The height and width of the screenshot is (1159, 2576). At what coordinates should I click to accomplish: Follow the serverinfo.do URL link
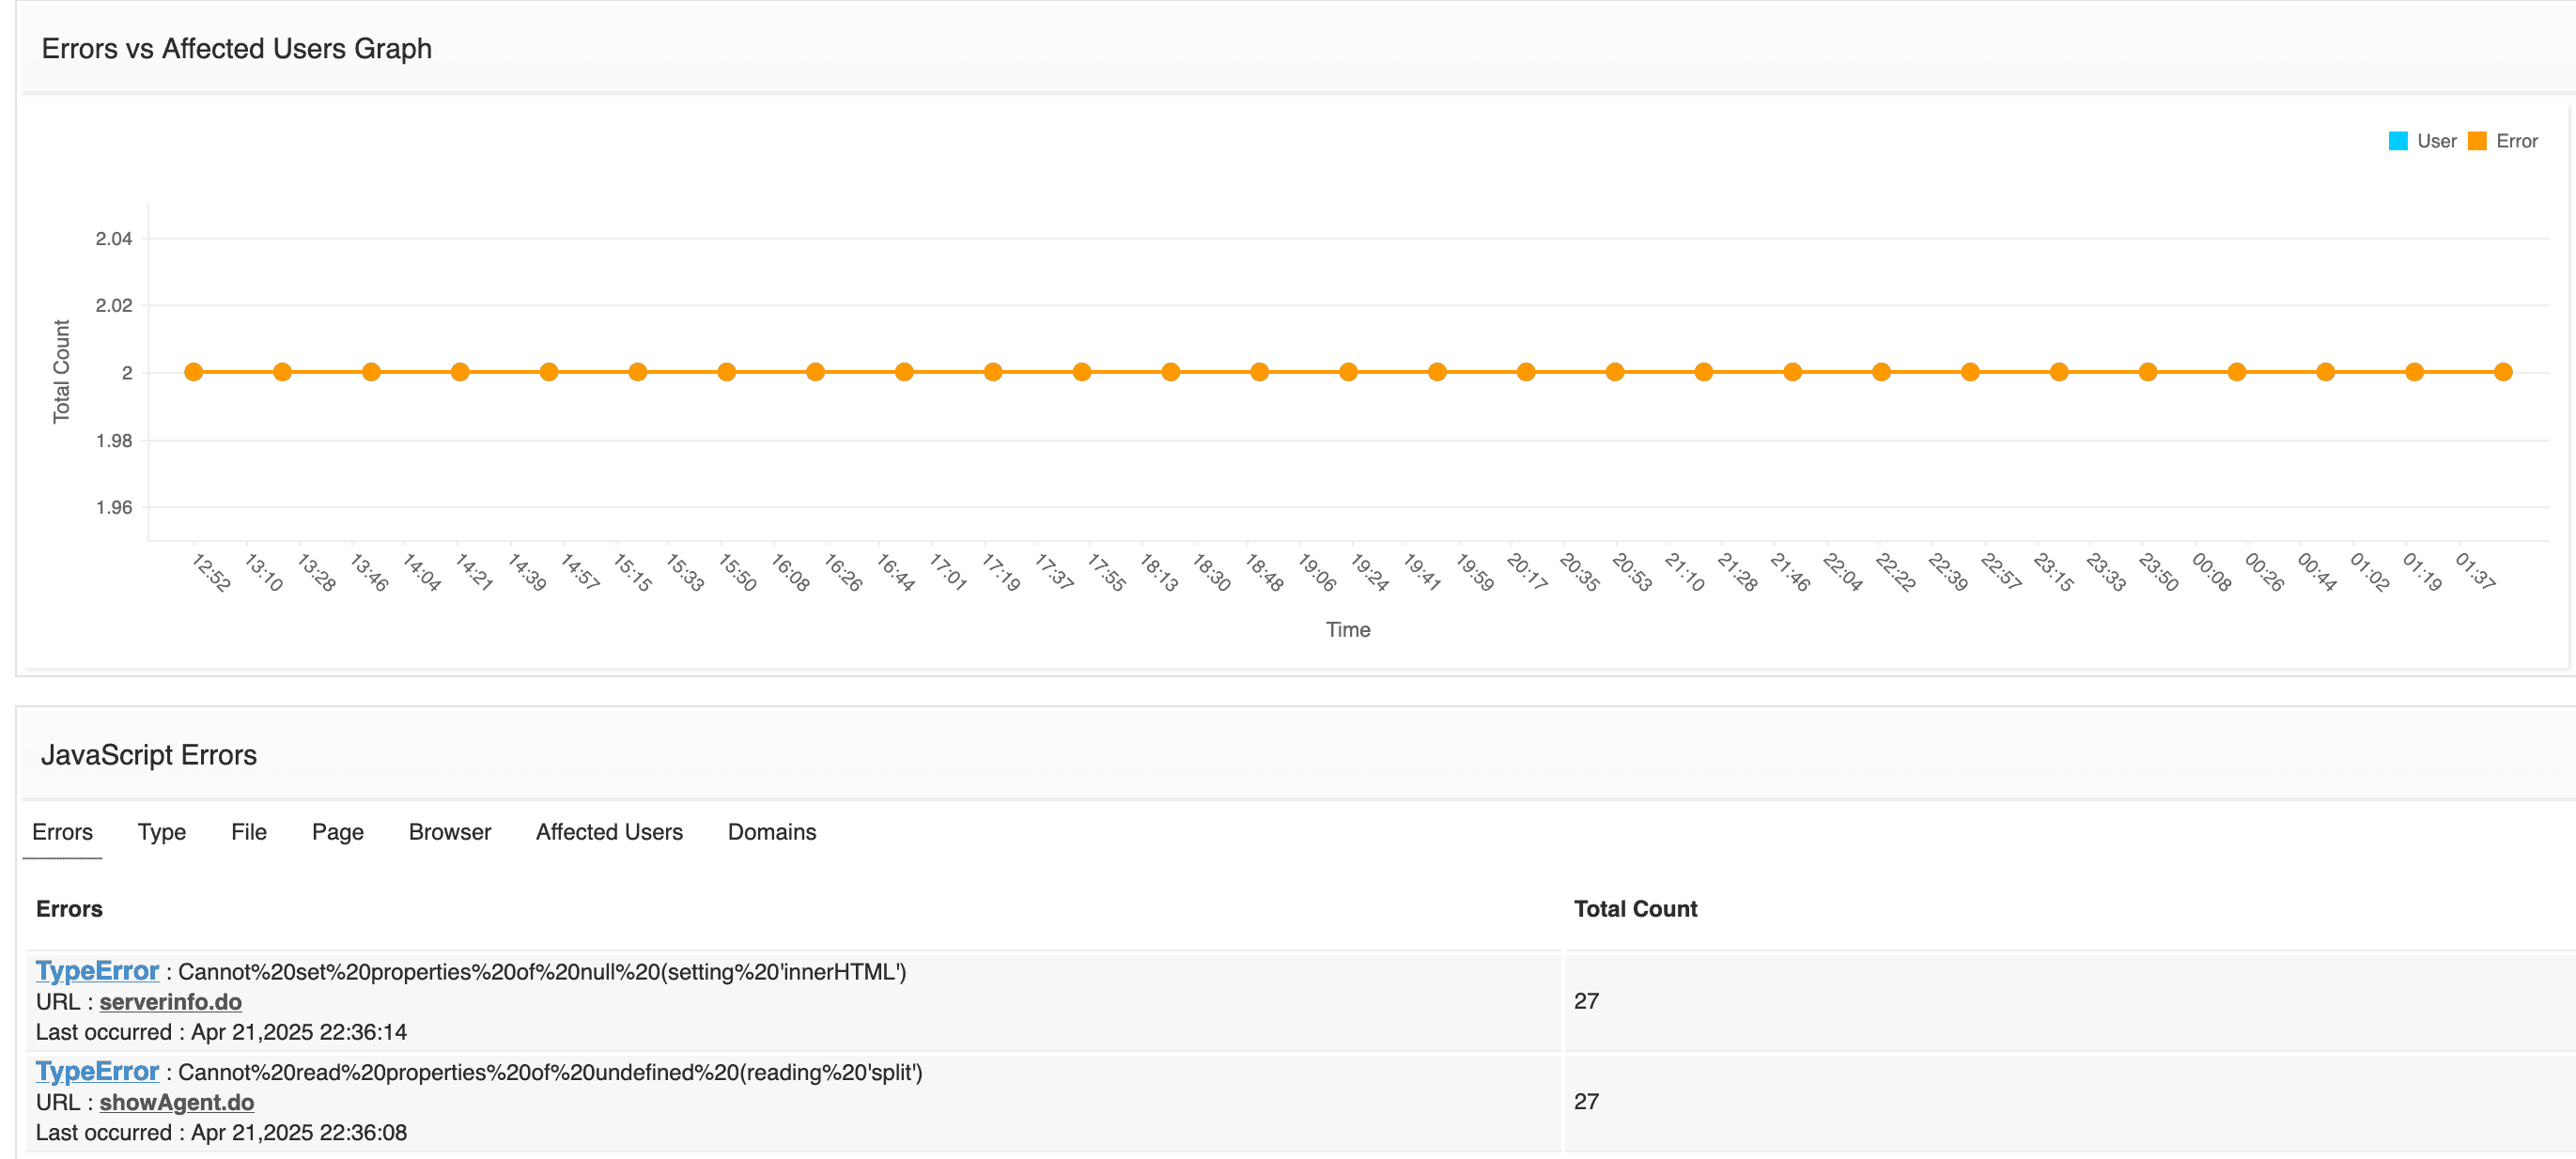click(170, 1002)
